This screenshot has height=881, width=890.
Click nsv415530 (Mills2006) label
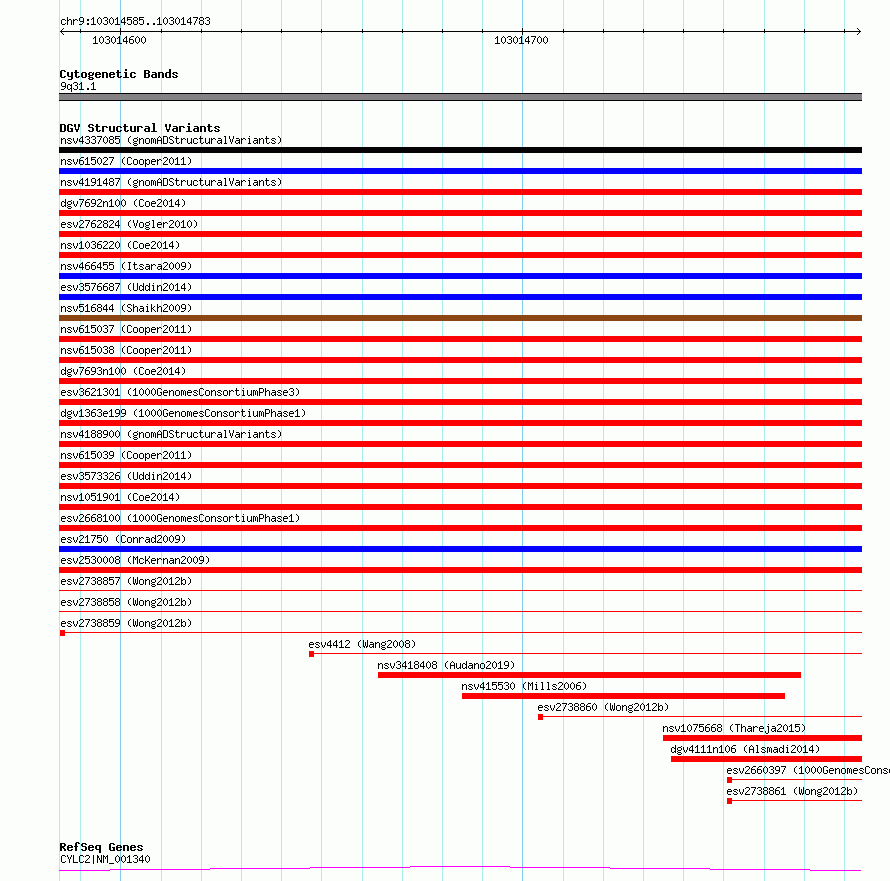tap(524, 686)
